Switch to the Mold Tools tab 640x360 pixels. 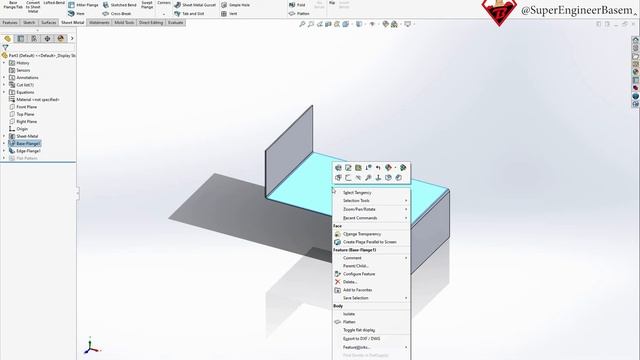tap(124, 22)
